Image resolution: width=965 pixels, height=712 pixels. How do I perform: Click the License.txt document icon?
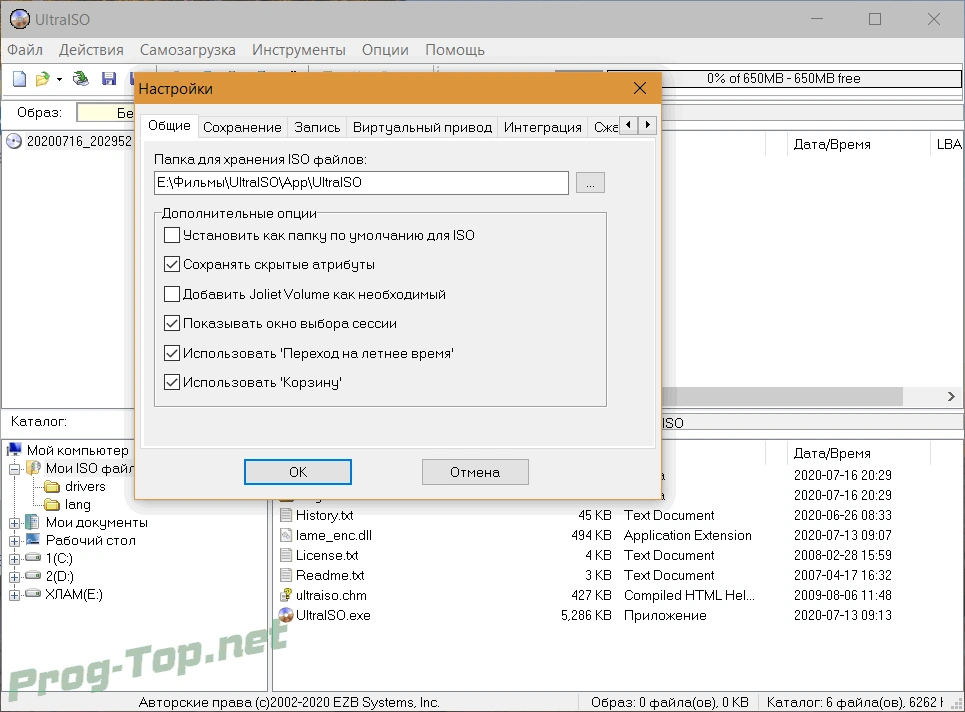[286, 555]
